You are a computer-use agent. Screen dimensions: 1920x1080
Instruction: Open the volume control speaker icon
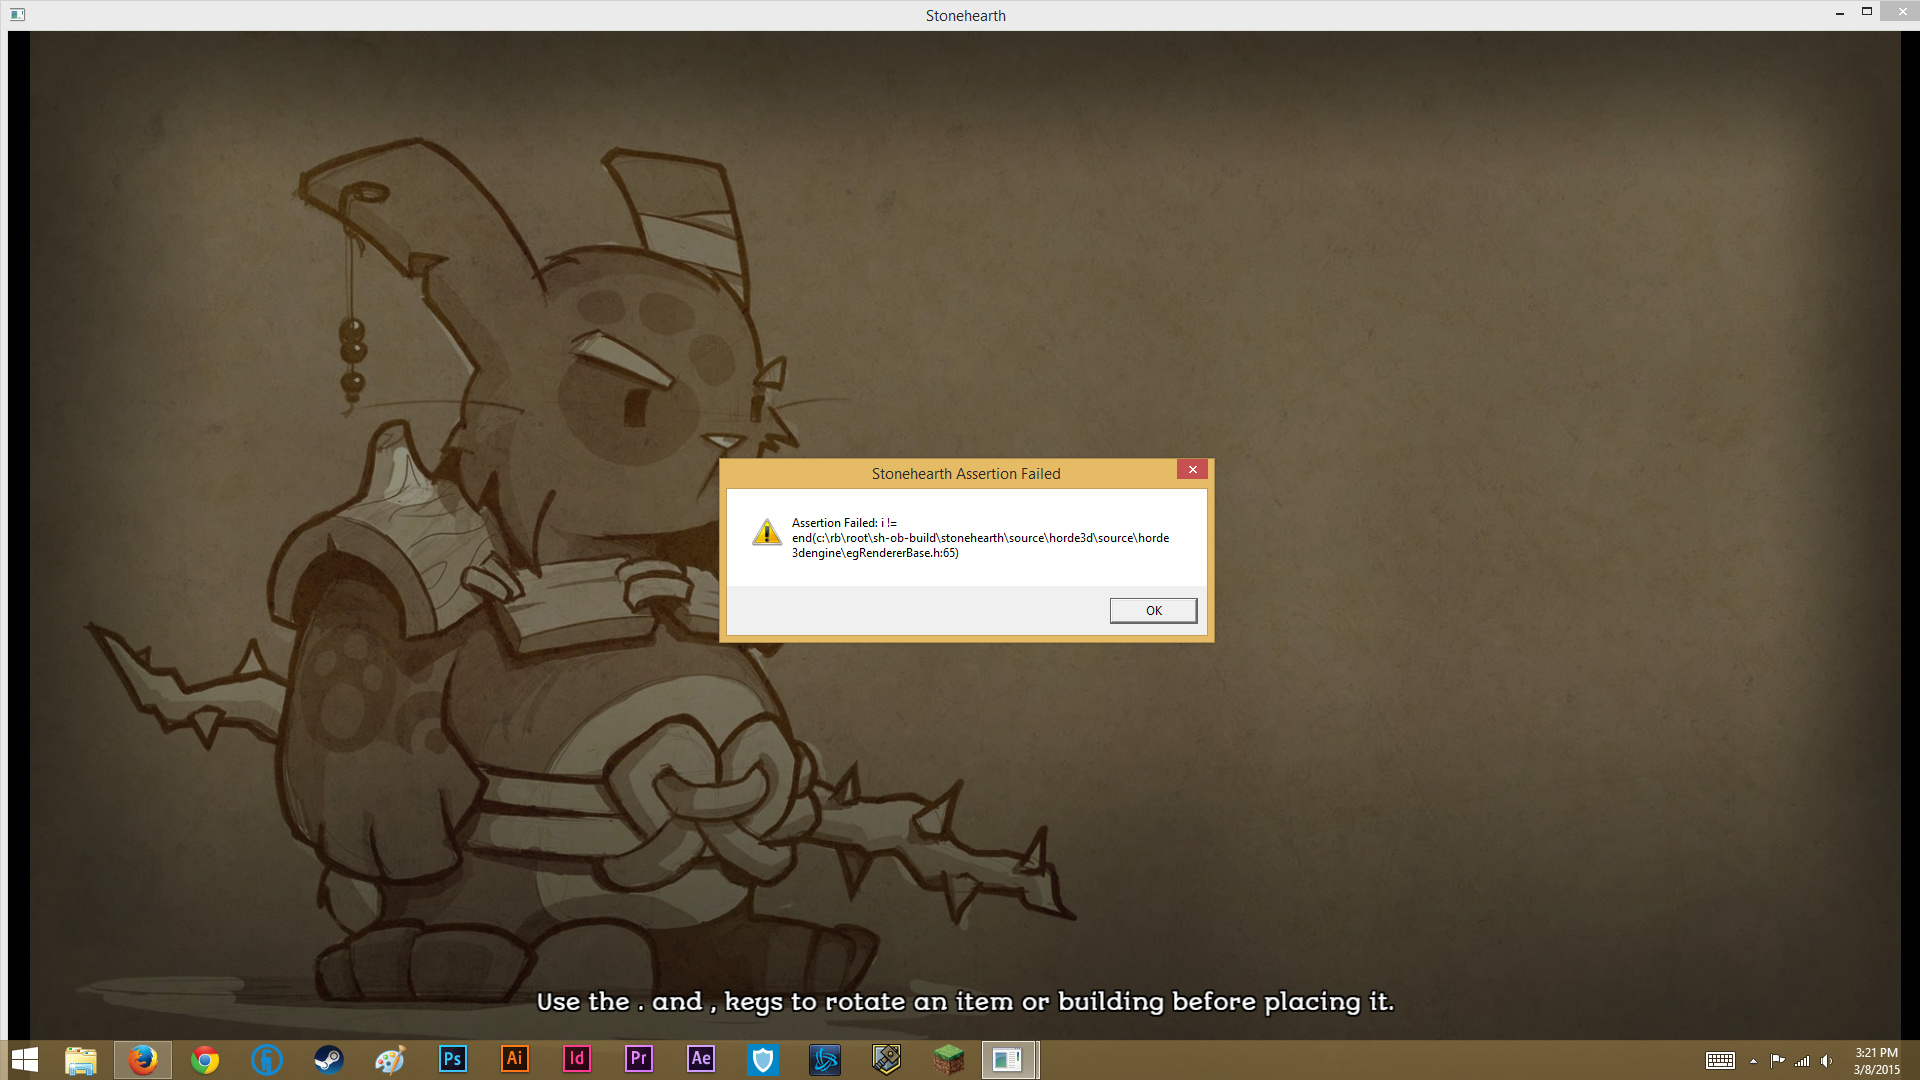(x=1827, y=1061)
